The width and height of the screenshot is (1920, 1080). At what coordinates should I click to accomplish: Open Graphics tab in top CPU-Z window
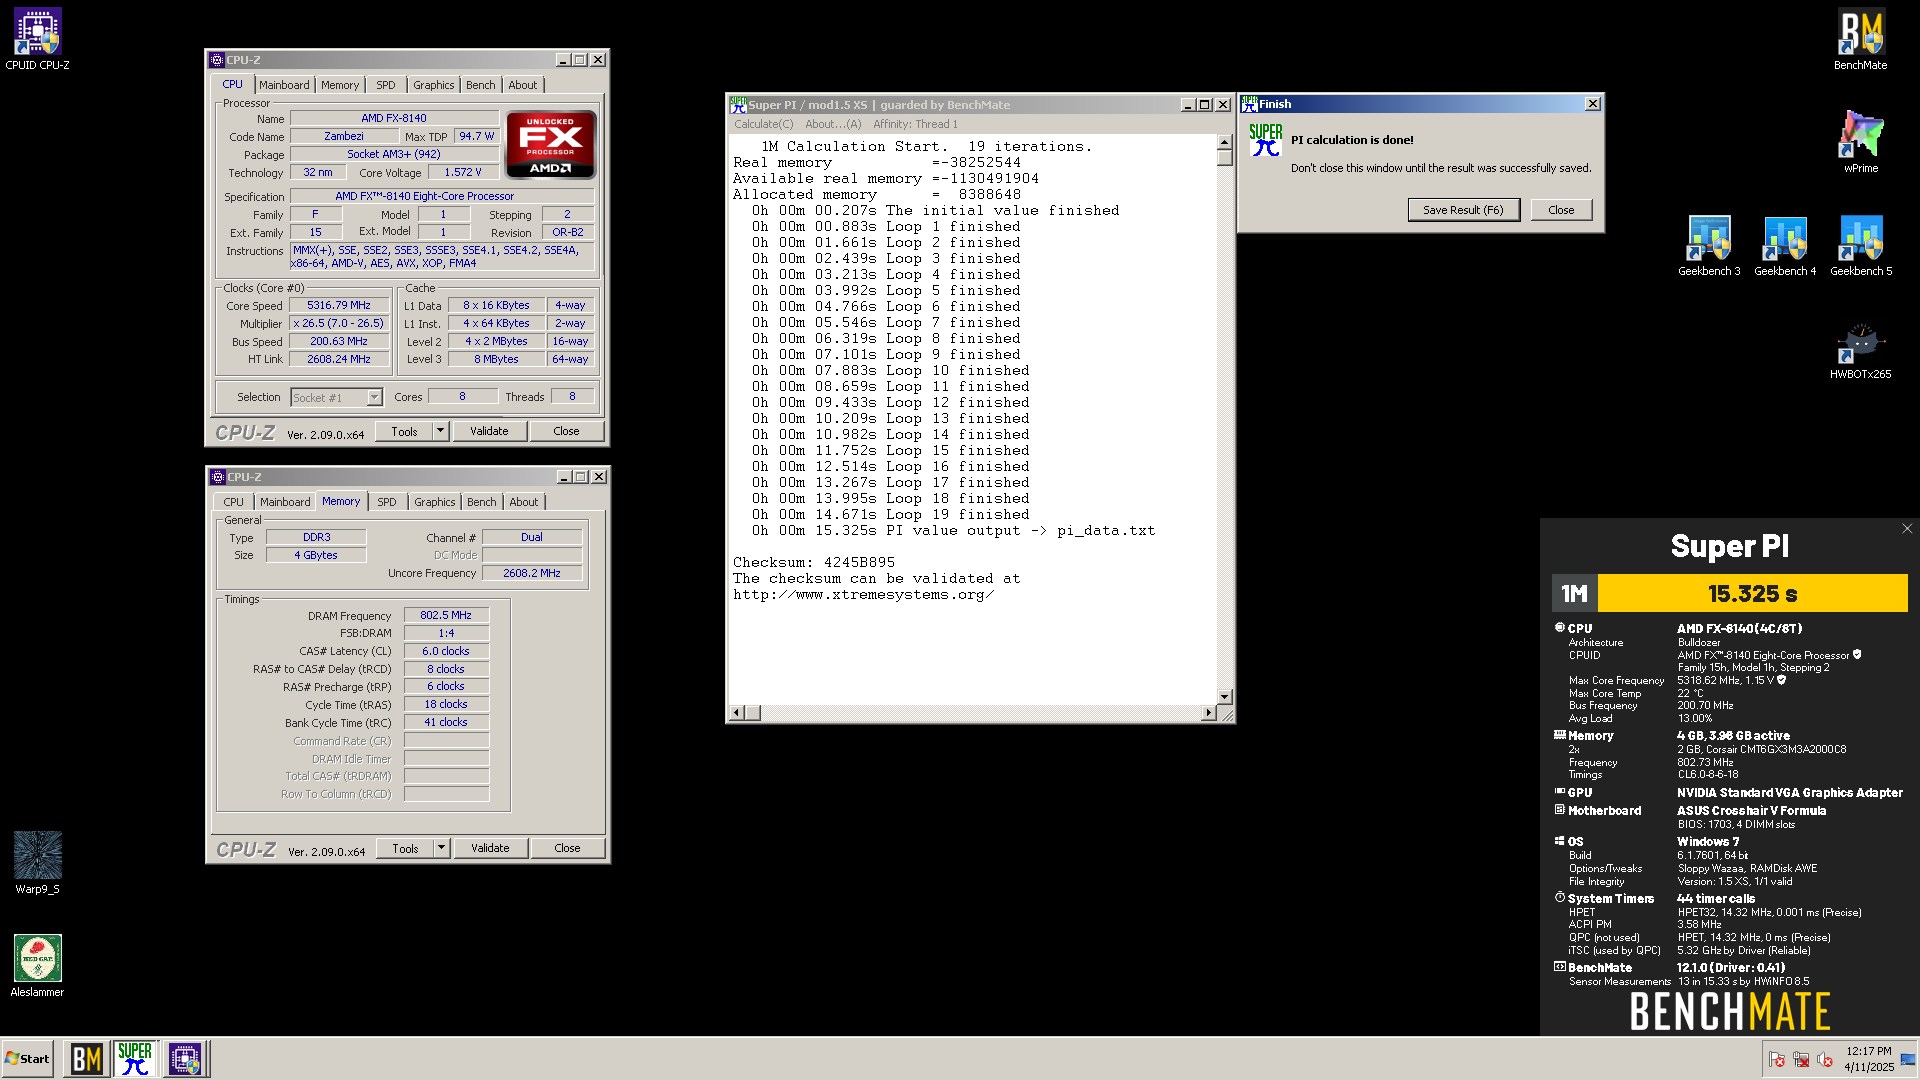[x=434, y=85]
